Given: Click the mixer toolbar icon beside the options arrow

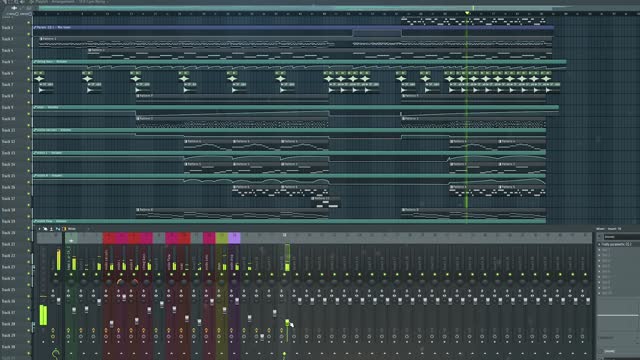Looking at the screenshot, I should click(x=45, y=229).
